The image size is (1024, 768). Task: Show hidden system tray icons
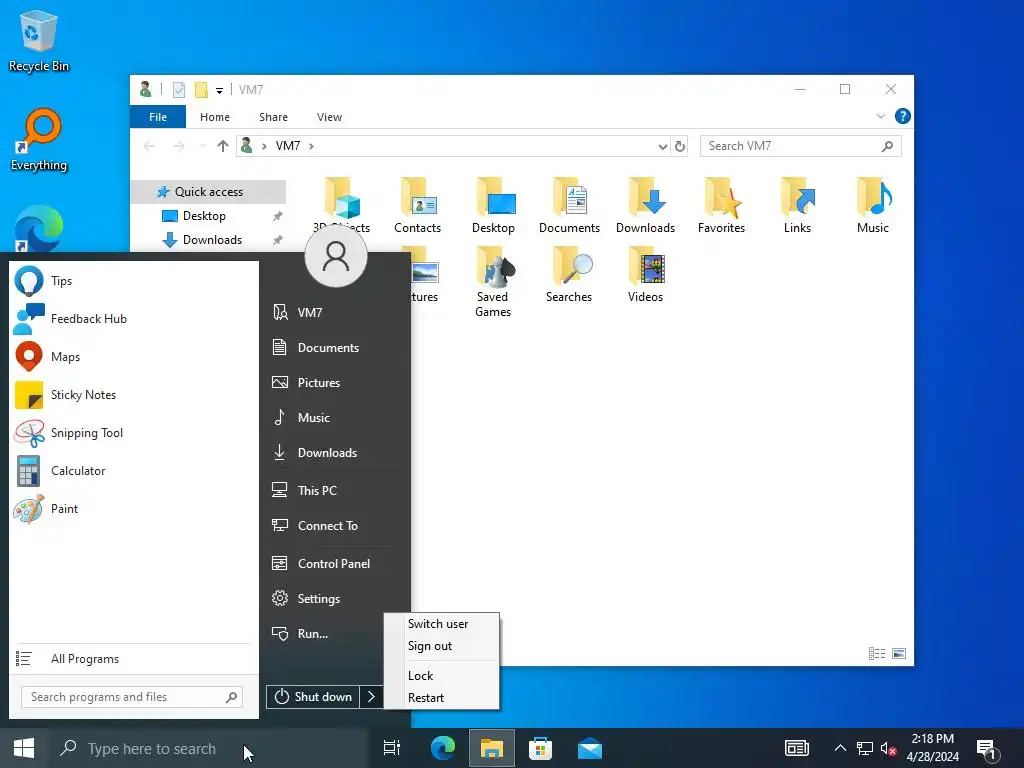click(840, 748)
